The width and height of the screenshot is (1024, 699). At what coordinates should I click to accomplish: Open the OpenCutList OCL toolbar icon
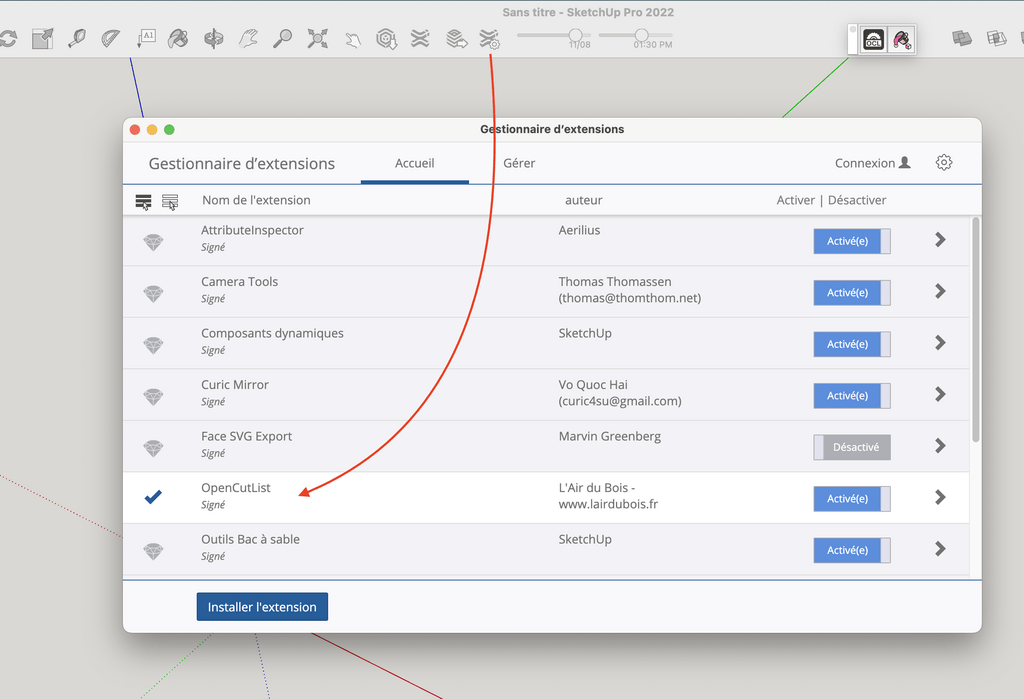(873, 40)
